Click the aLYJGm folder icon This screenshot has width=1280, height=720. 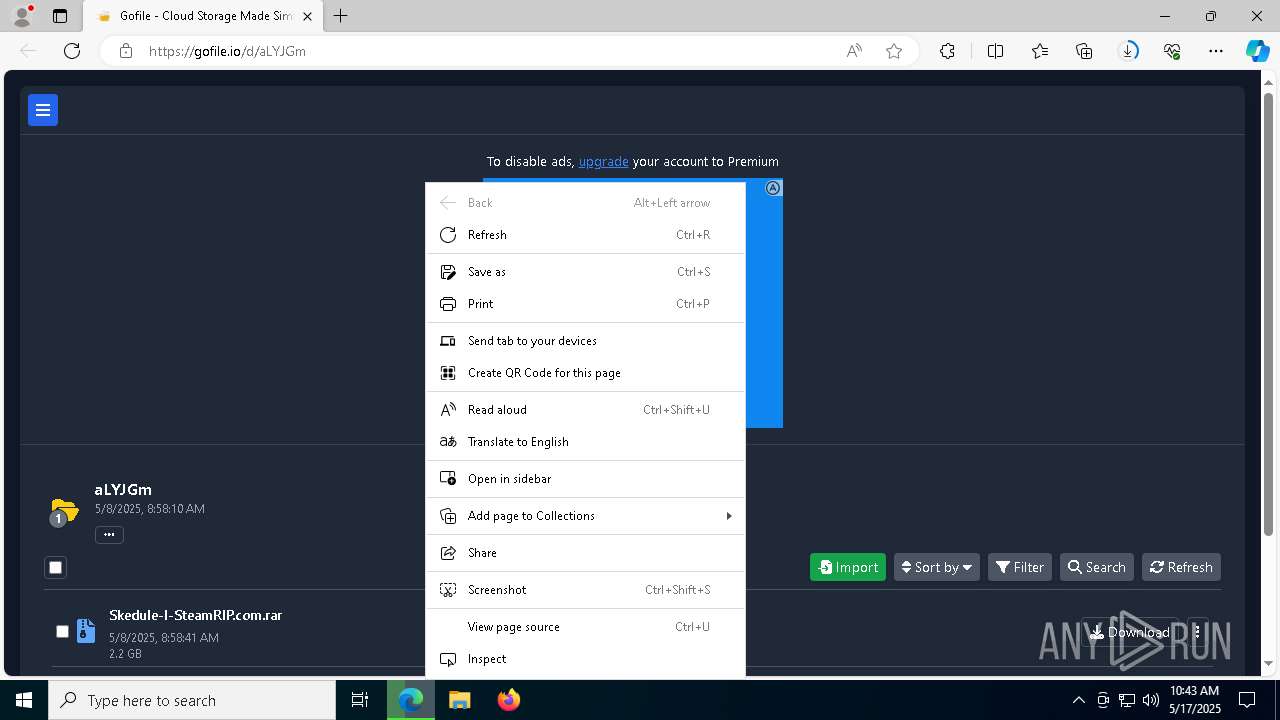[64, 511]
